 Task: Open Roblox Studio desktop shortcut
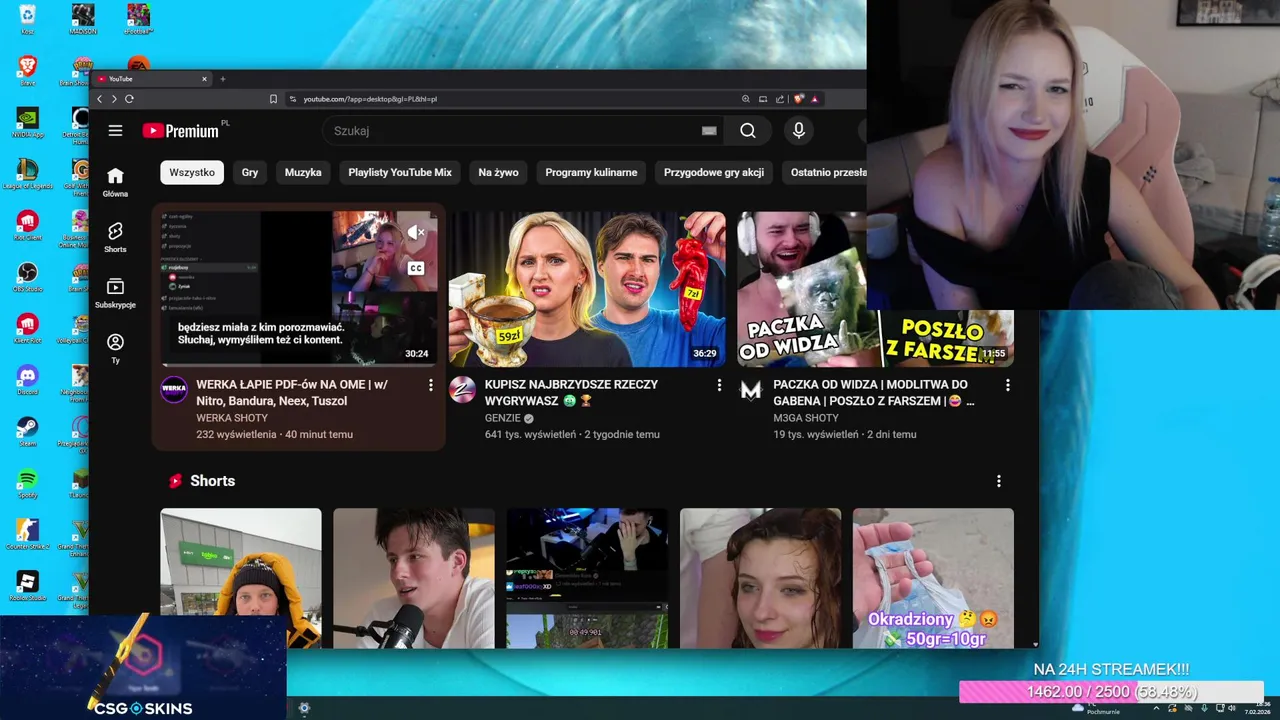click(x=27, y=586)
